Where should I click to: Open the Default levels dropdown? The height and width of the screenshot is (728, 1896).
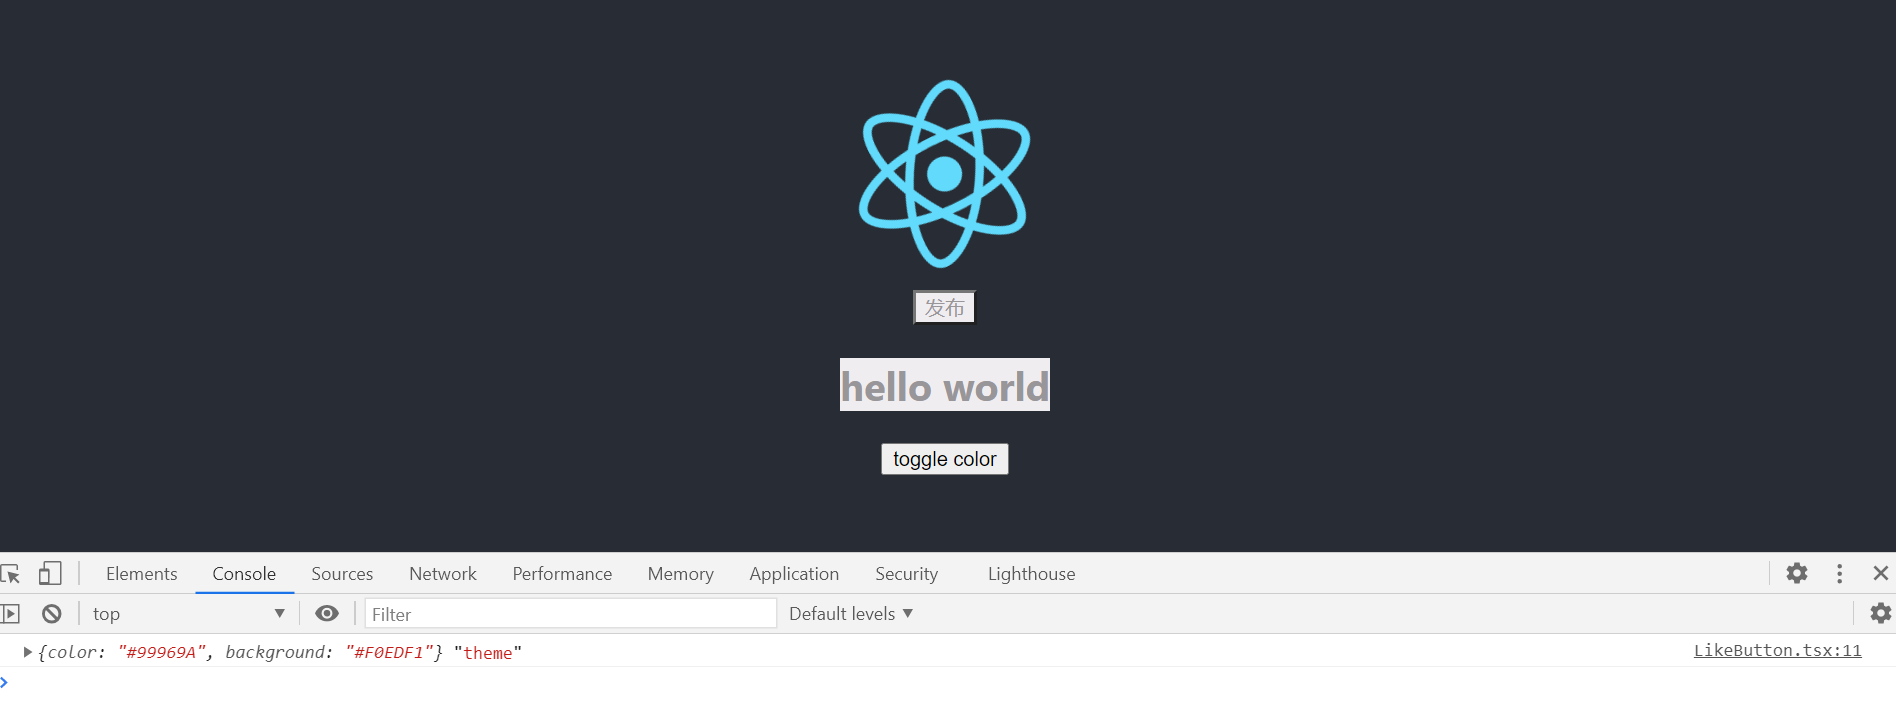point(851,614)
